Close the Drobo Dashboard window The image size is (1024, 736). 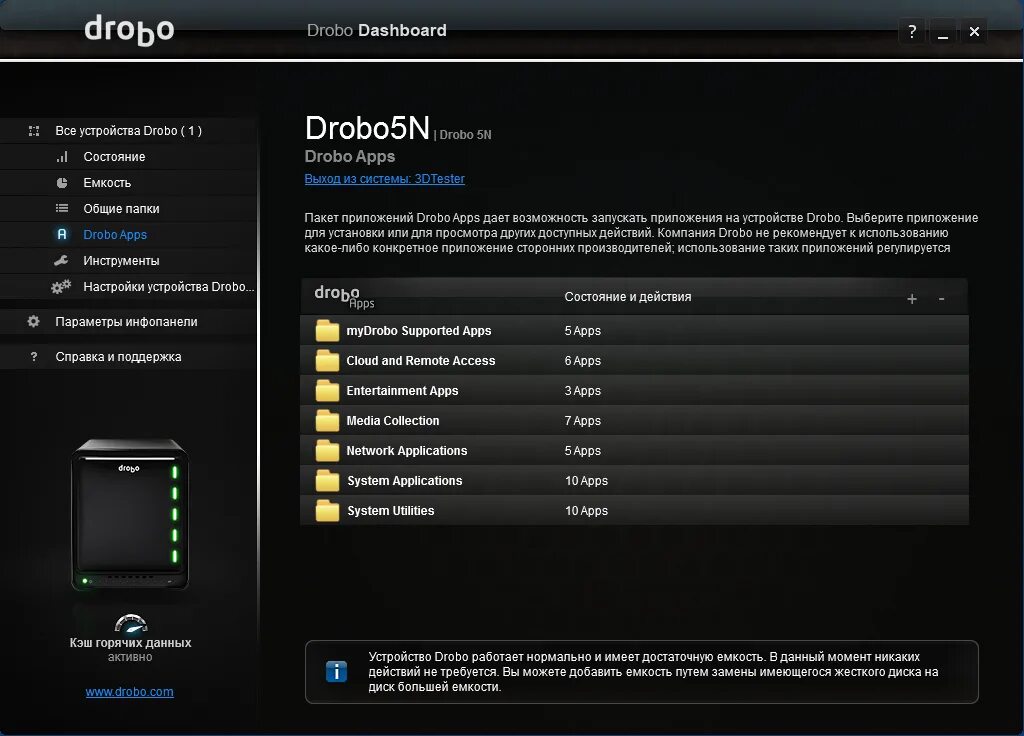tap(974, 31)
